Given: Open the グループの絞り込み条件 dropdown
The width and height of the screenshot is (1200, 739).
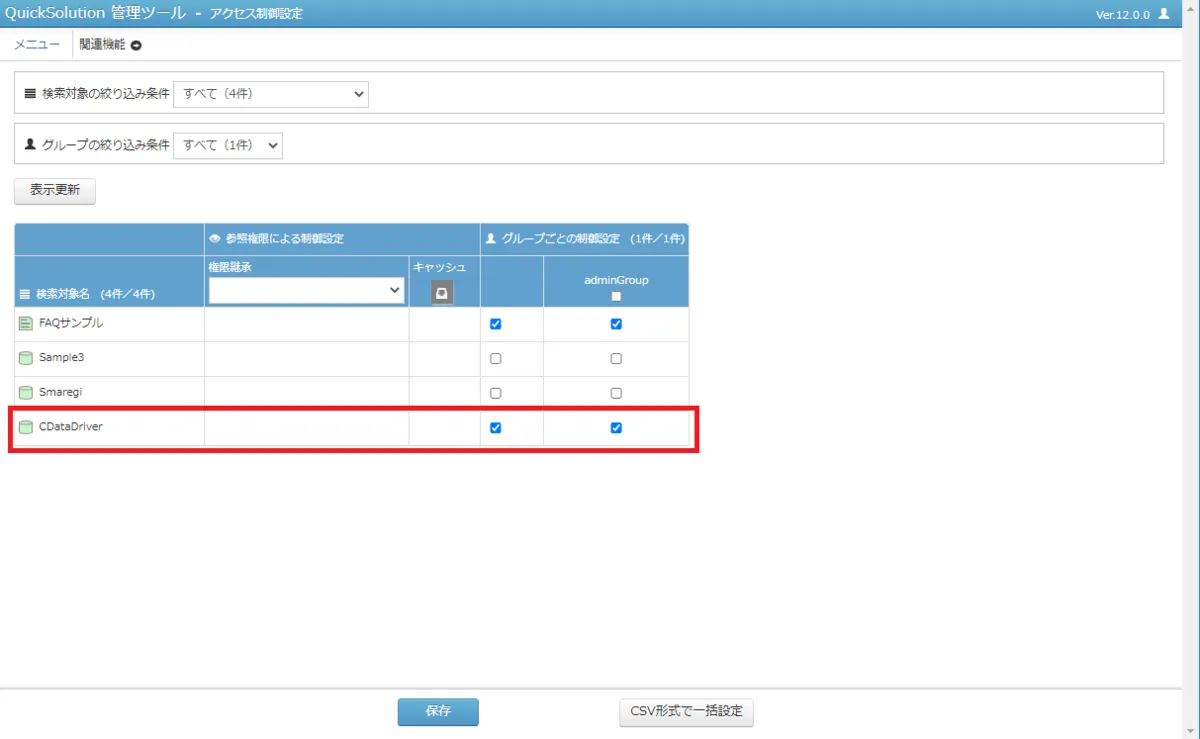Looking at the screenshot, I should coord(228,145).
